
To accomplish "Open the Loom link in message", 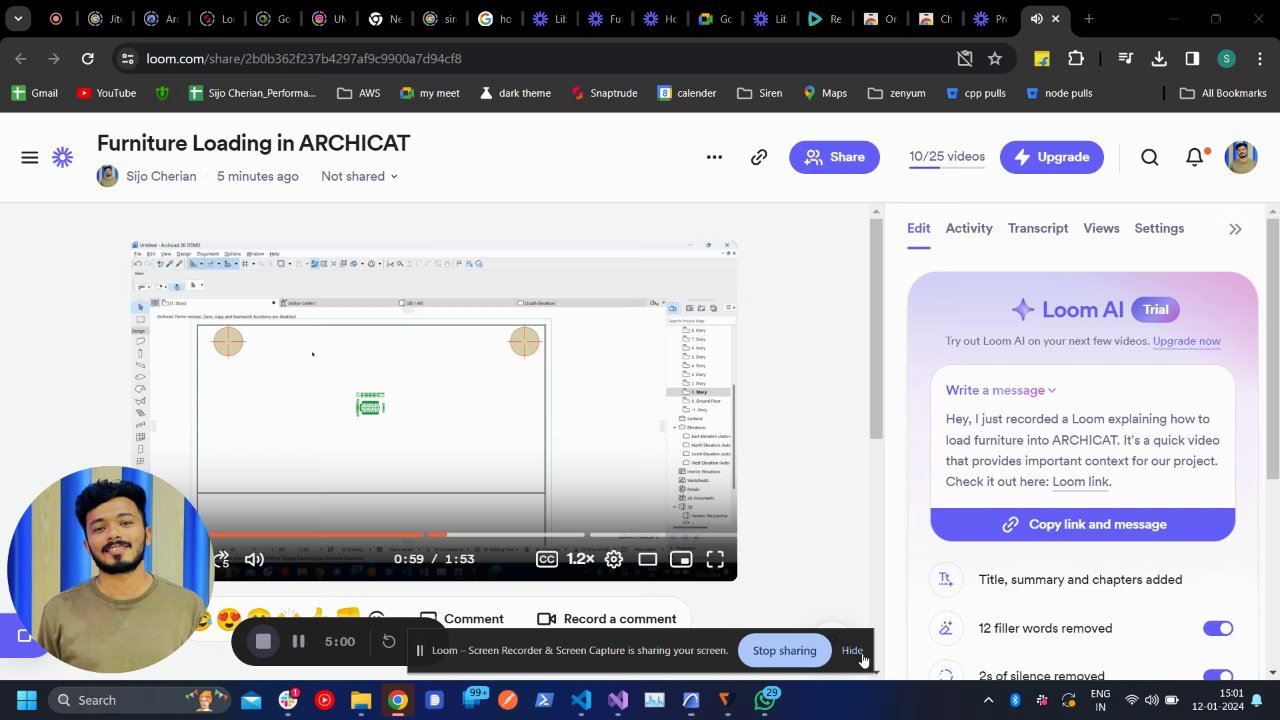I will click(x=1080, y=482).
